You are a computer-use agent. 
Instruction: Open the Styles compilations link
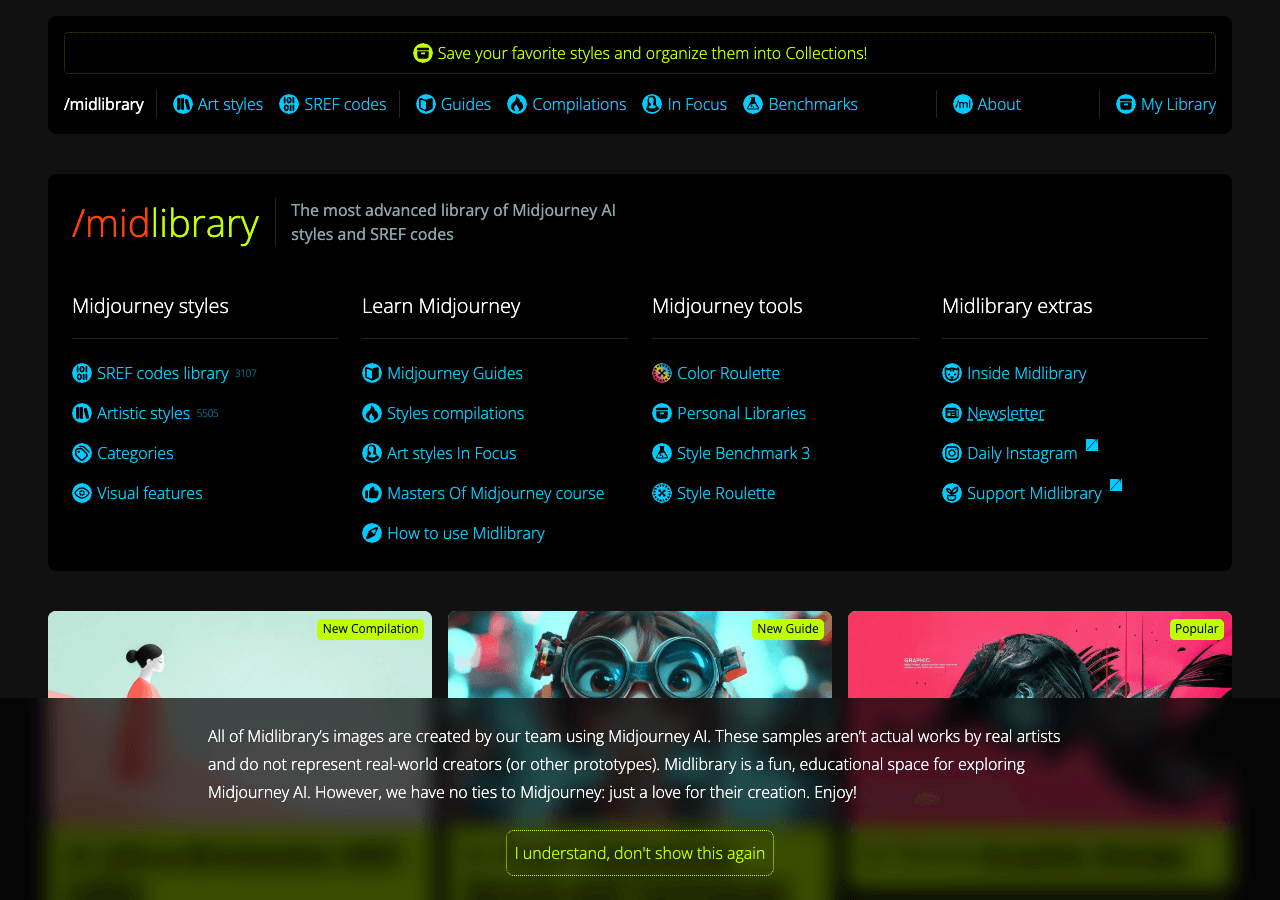(443, 413)
